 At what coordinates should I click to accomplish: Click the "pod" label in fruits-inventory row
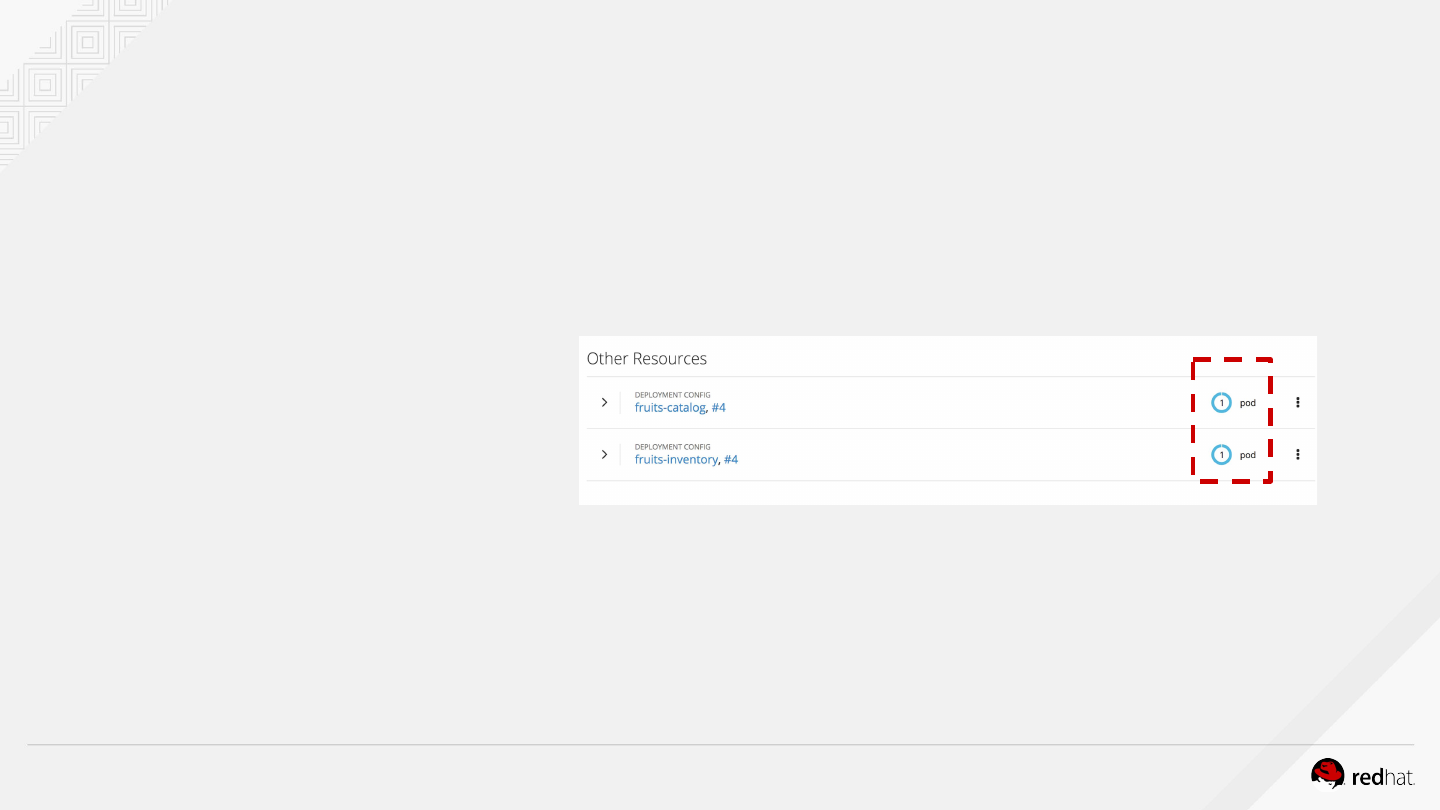tap(1248, 455)
